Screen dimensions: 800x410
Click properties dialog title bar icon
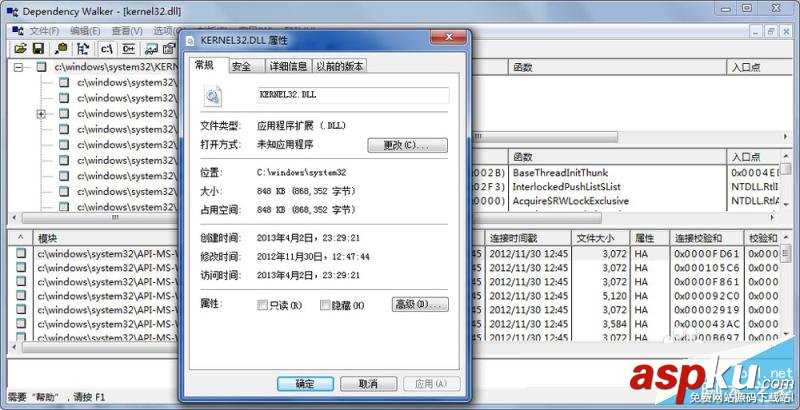pyautogui.click(x=190, y=40)
